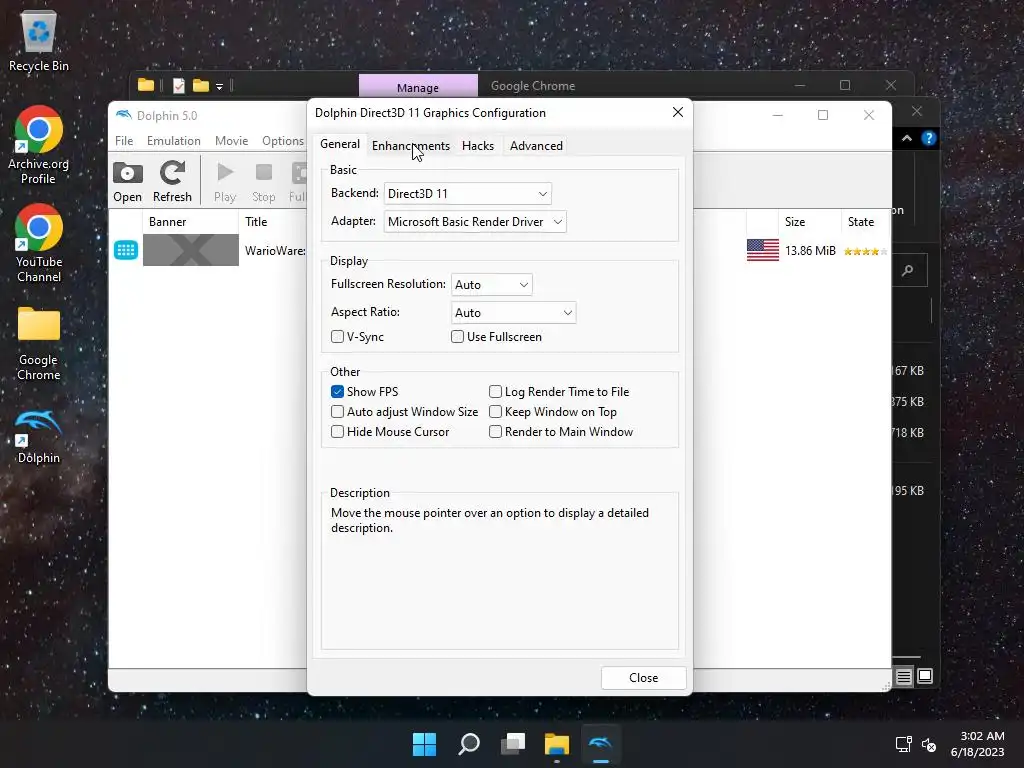This screenshot has width=1024, height=768.
Task: Open File Explorer from the taskbar
Action: (x=557, y=744)
